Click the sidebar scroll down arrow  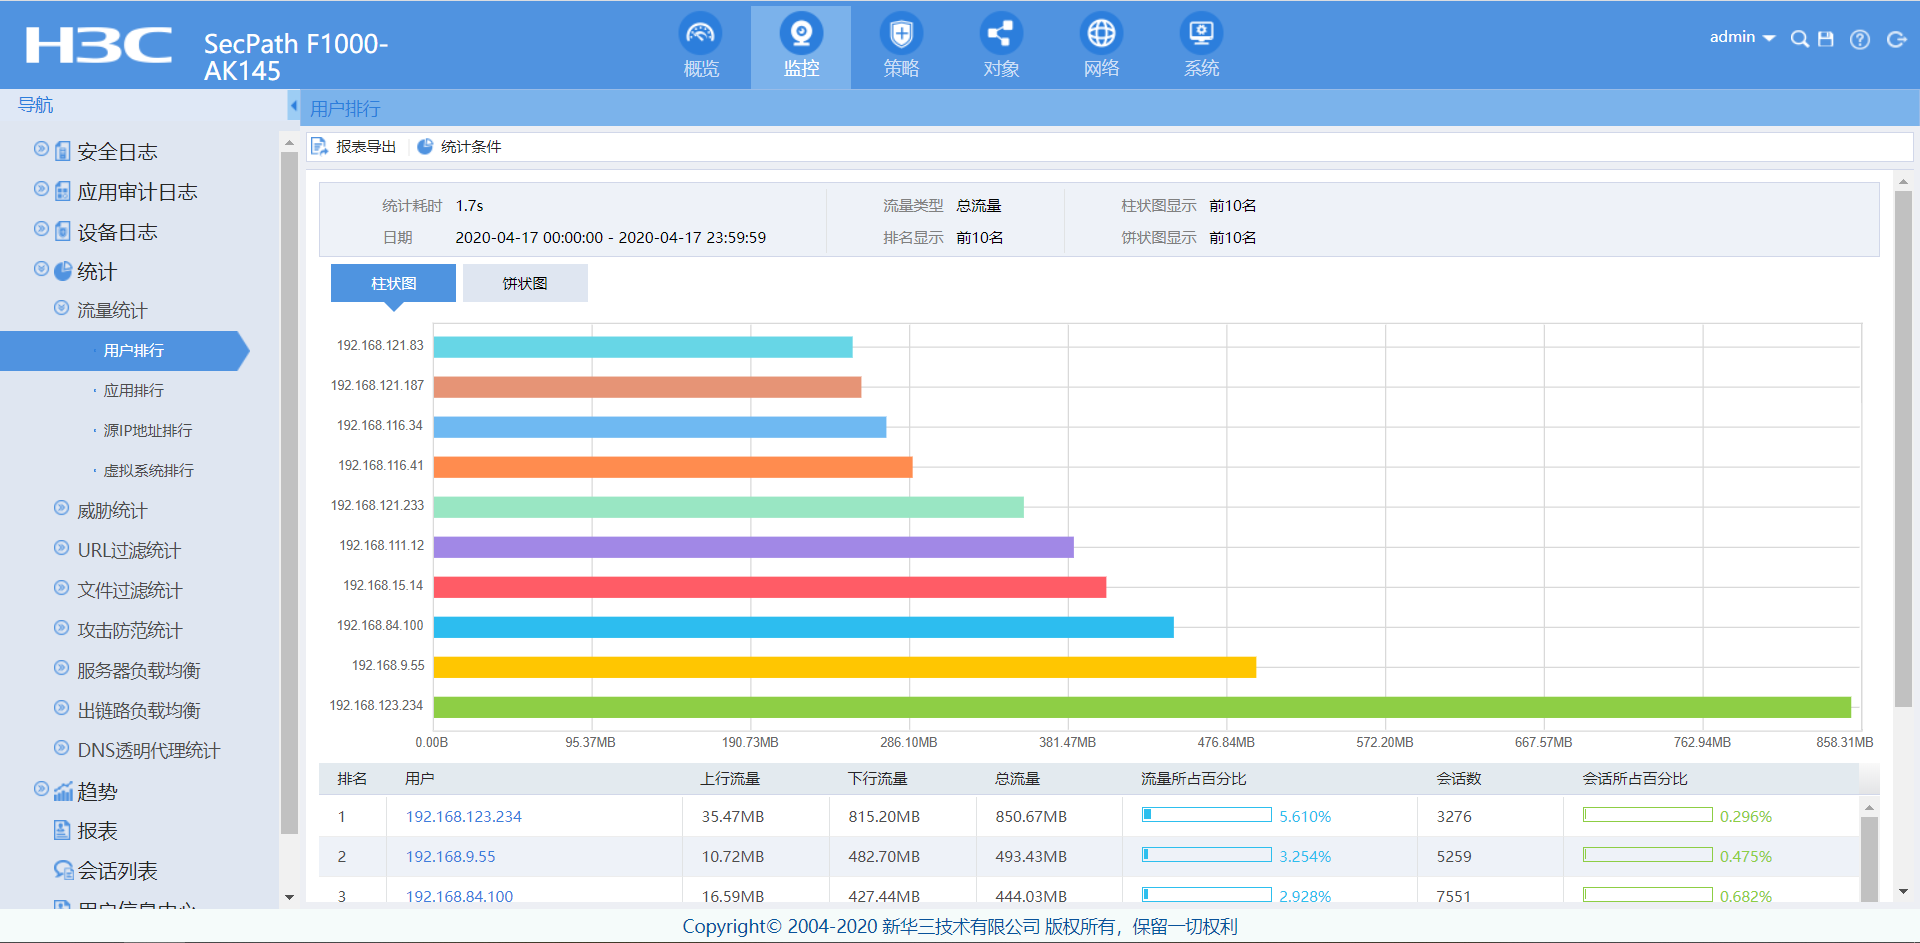click(289, 897)
